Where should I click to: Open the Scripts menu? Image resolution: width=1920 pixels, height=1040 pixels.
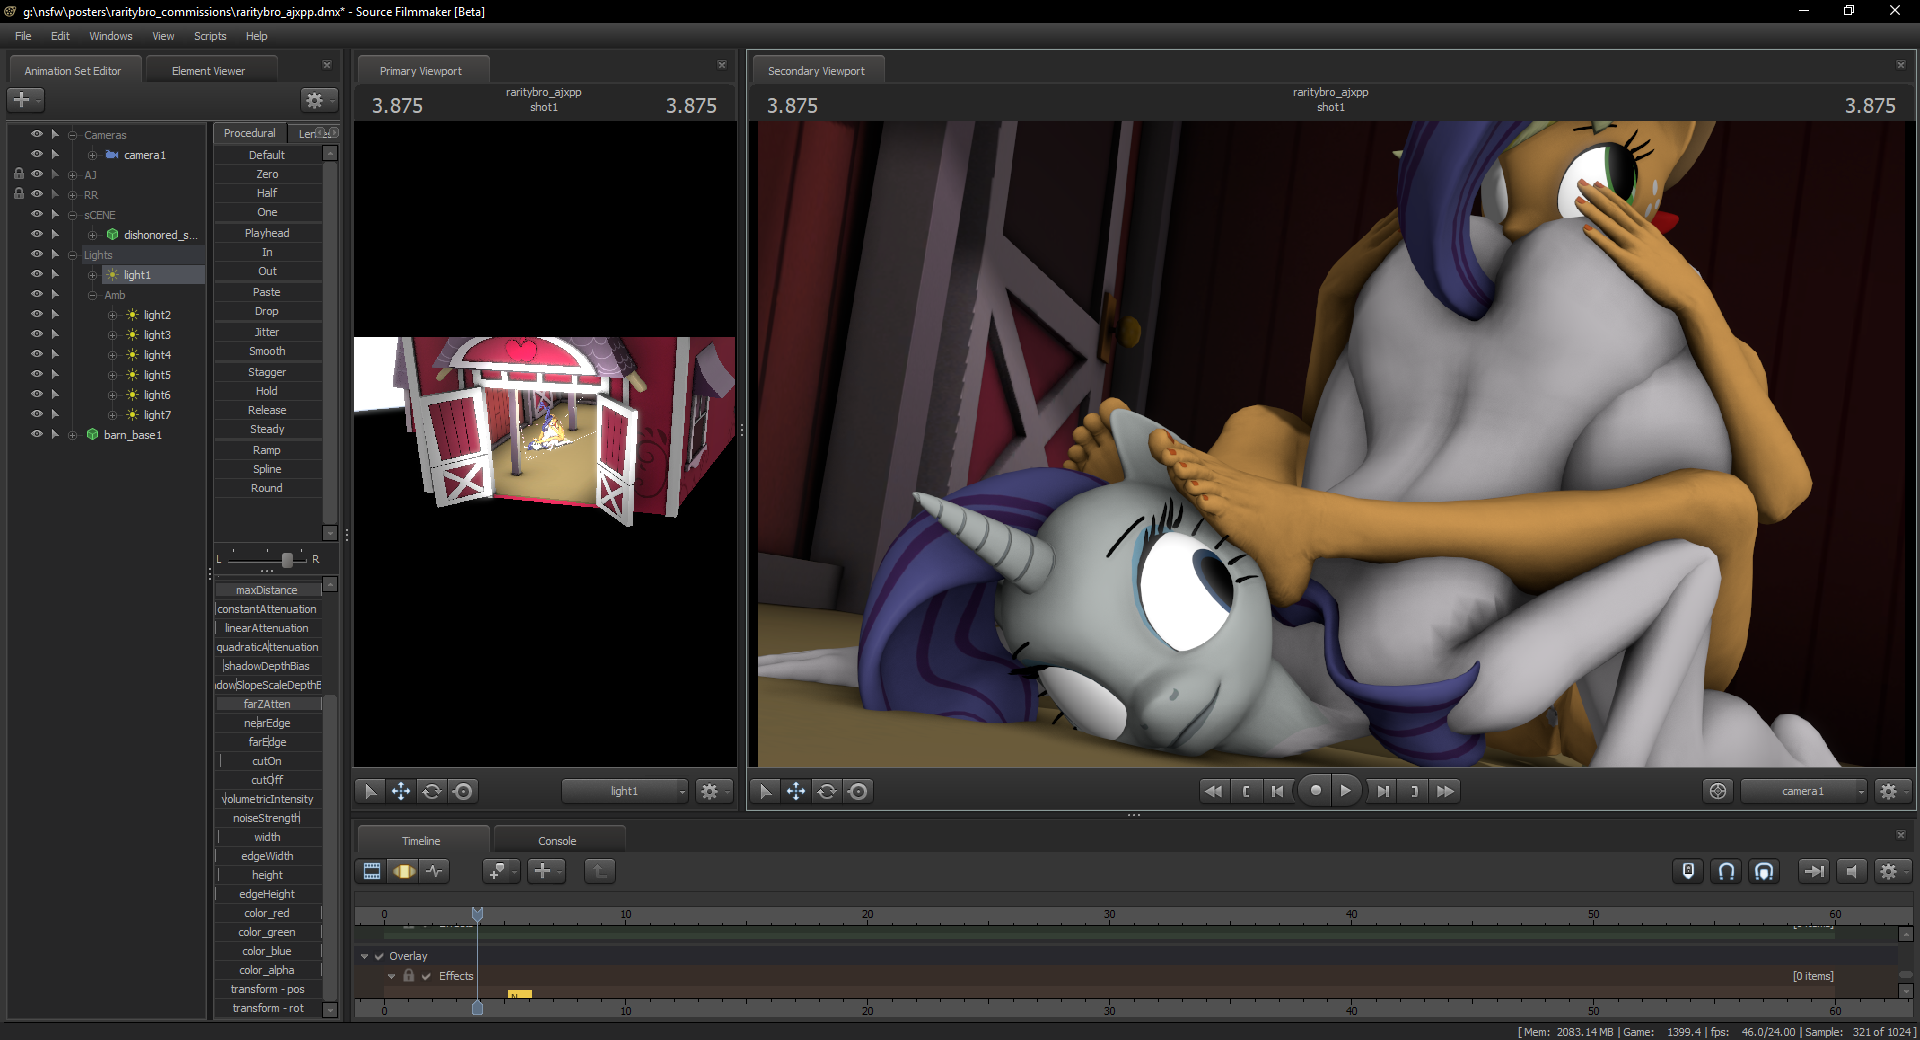(x=210, y=36)
